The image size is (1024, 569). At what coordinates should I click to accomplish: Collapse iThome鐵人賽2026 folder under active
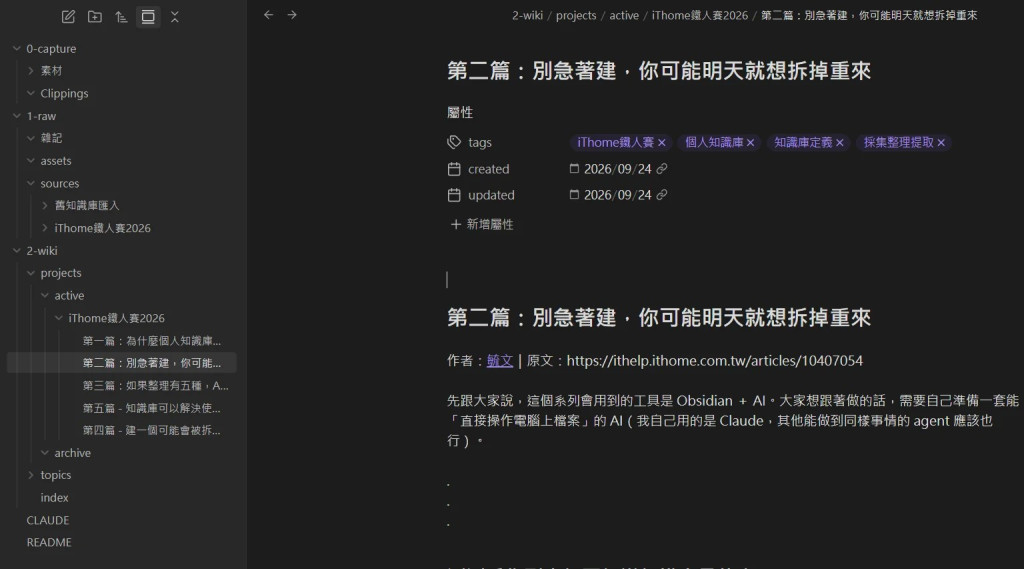(59, 318)
